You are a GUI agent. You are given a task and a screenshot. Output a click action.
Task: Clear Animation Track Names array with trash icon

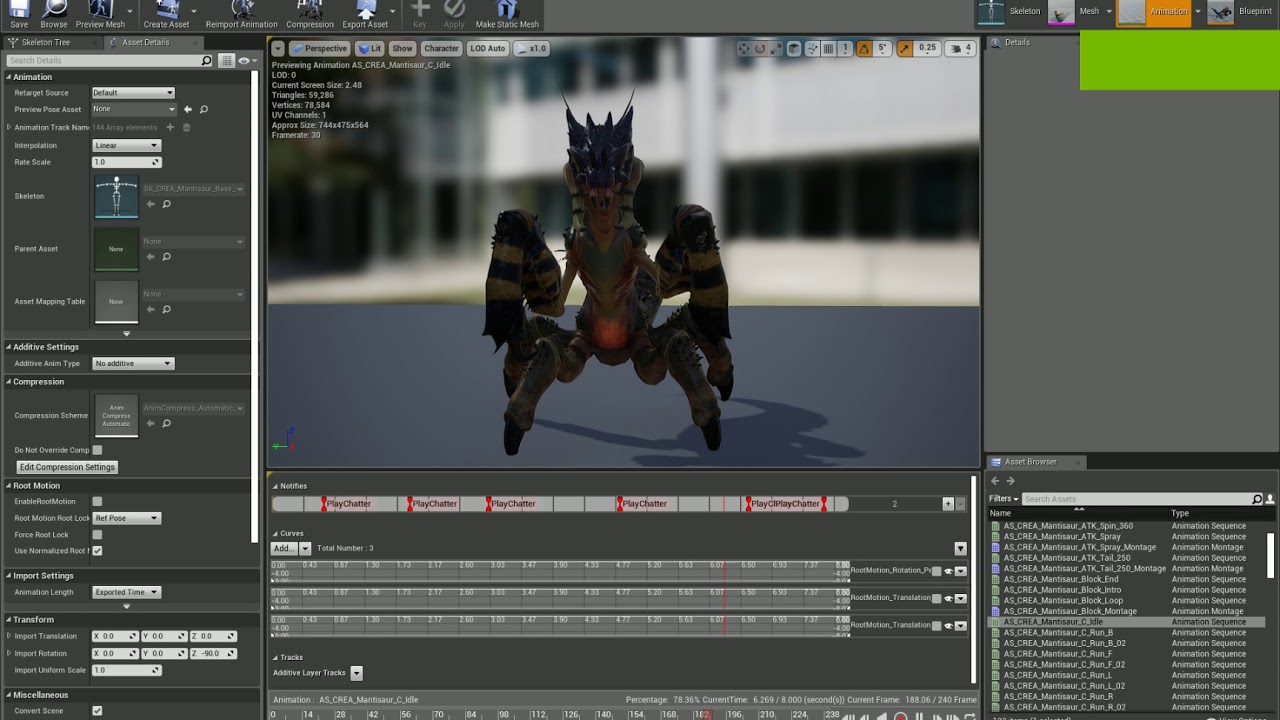(186, 127)
